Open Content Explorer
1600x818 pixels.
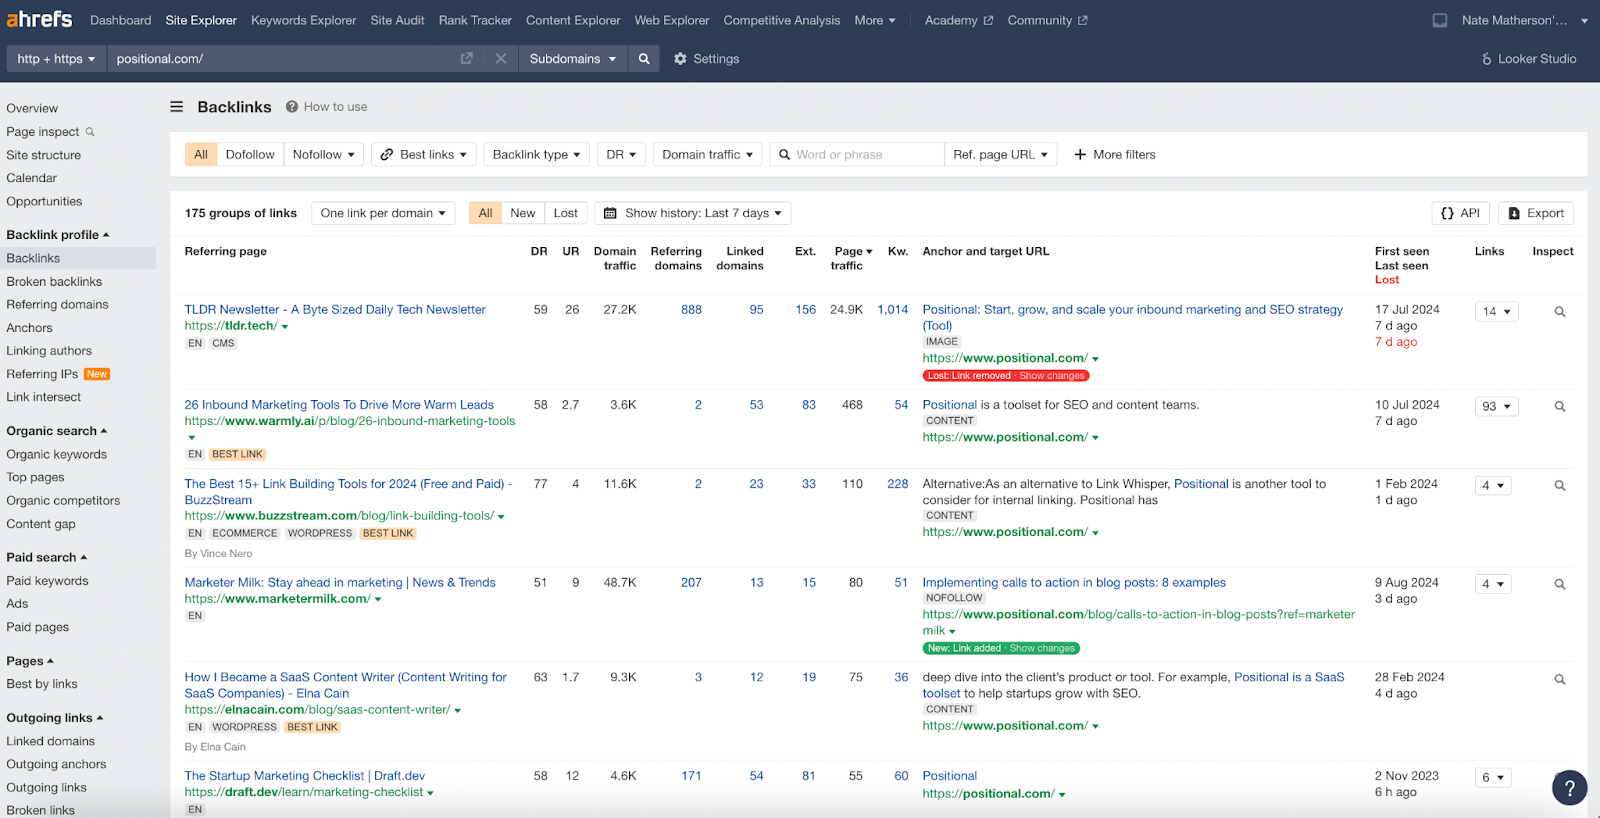coord(573,20)
